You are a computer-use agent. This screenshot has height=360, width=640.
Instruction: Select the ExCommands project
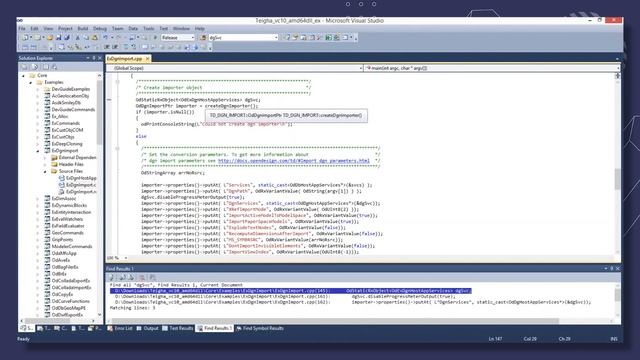coord(66,123)
